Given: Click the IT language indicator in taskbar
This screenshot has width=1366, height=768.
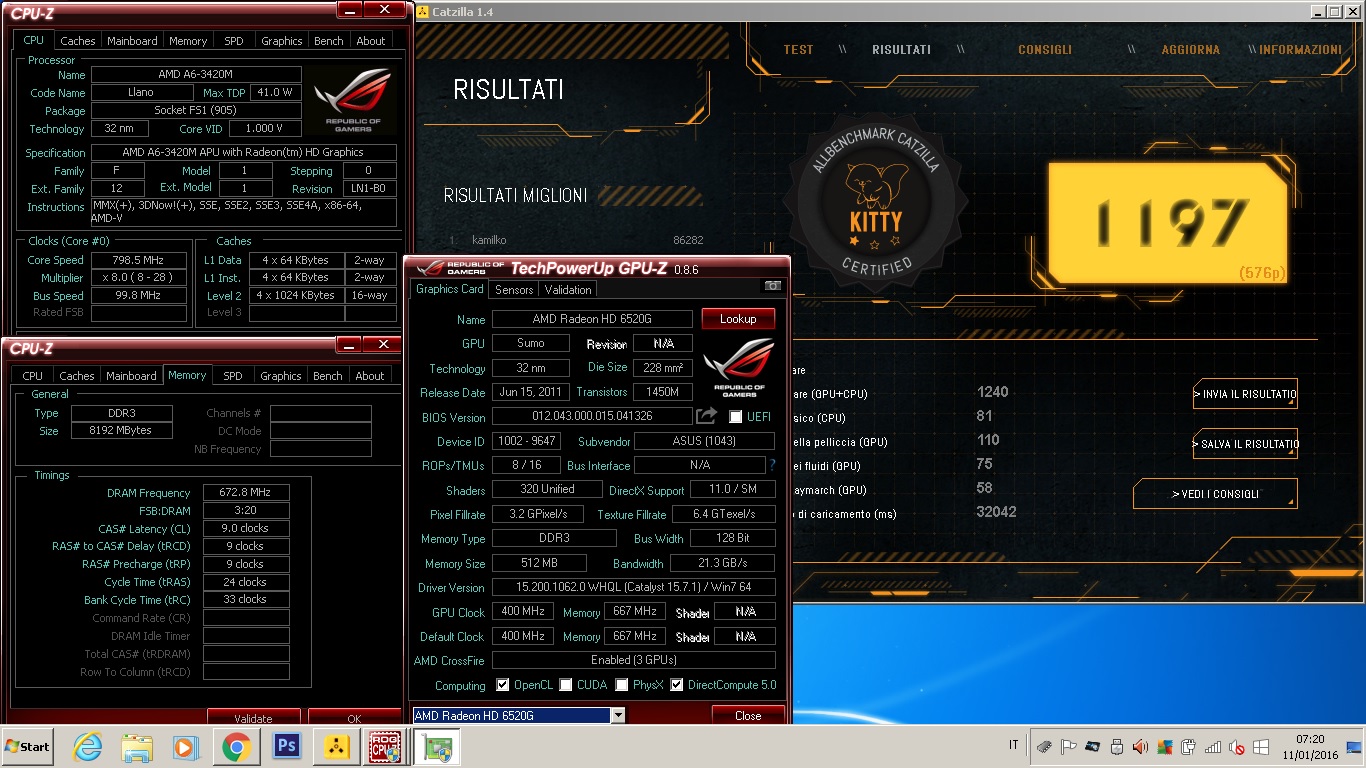Looking at the screenshot, I should 1014,746.
